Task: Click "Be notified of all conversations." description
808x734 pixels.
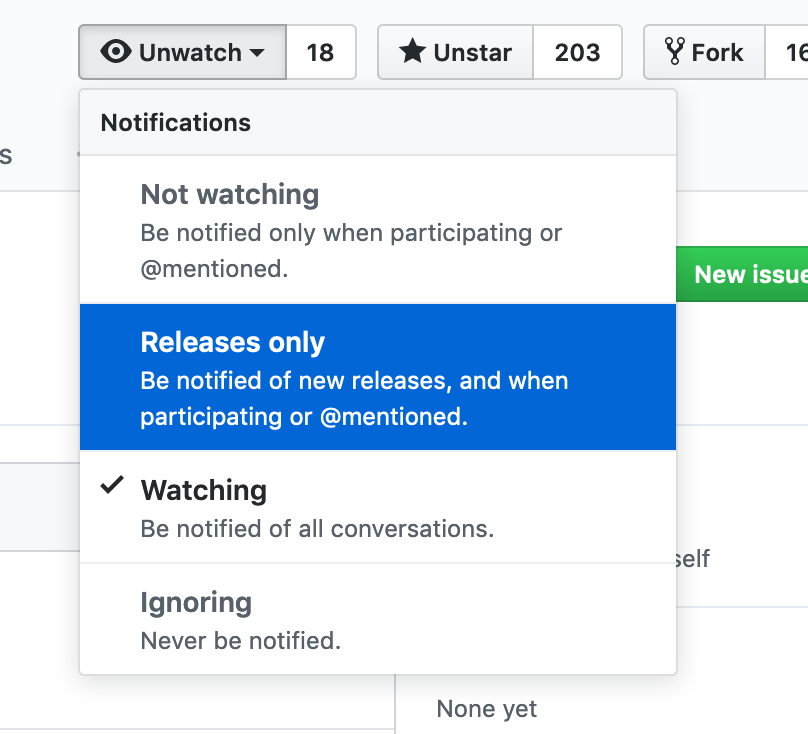Action: pyautogui.click(x=317, y=529)
